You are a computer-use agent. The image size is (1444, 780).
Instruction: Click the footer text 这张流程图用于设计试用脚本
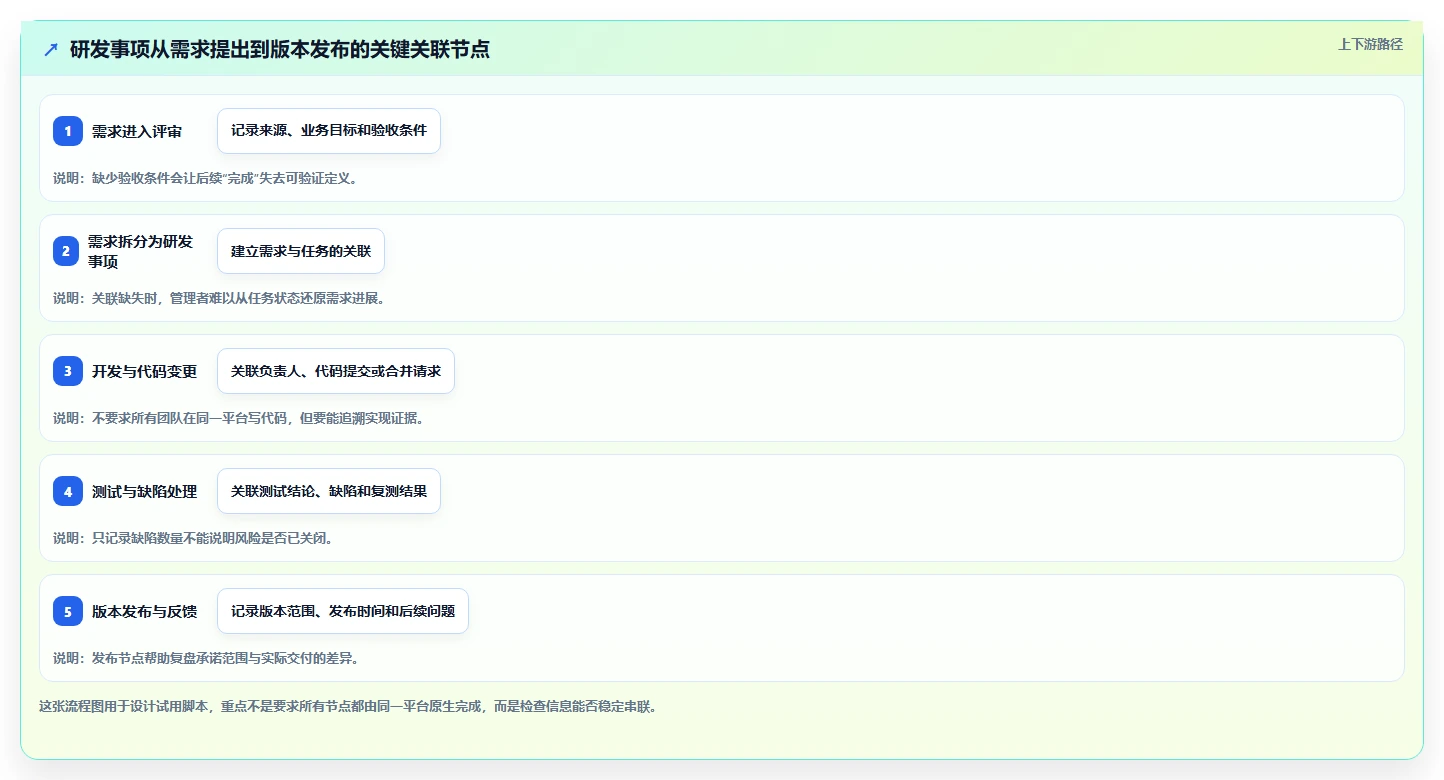(348, 706)
